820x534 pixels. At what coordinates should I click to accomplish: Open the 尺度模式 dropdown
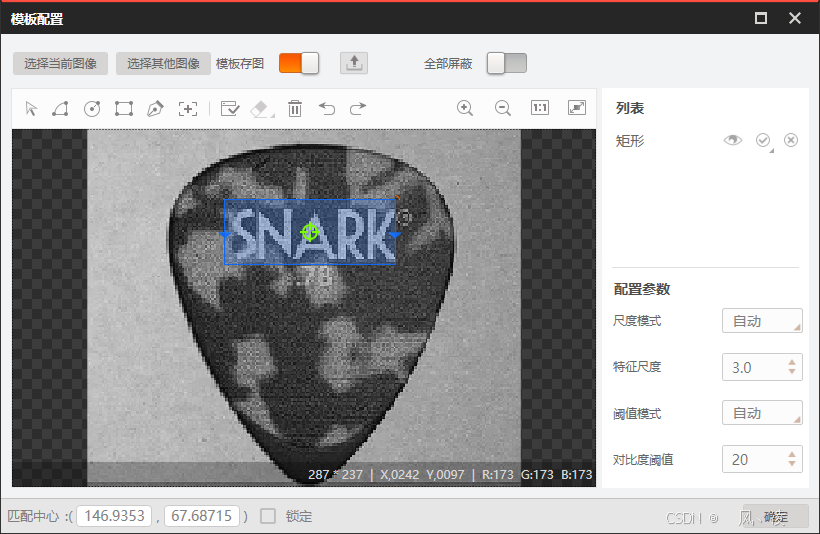coord(762,321)
